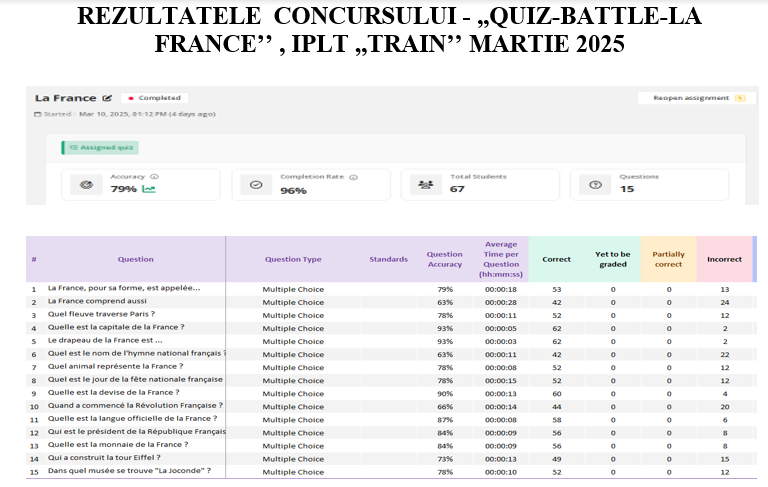Image resolution: width=768 pixels, height=487 pixels.
Task: Click the Assigned quiz tag
Action: (x=99, y=147)
